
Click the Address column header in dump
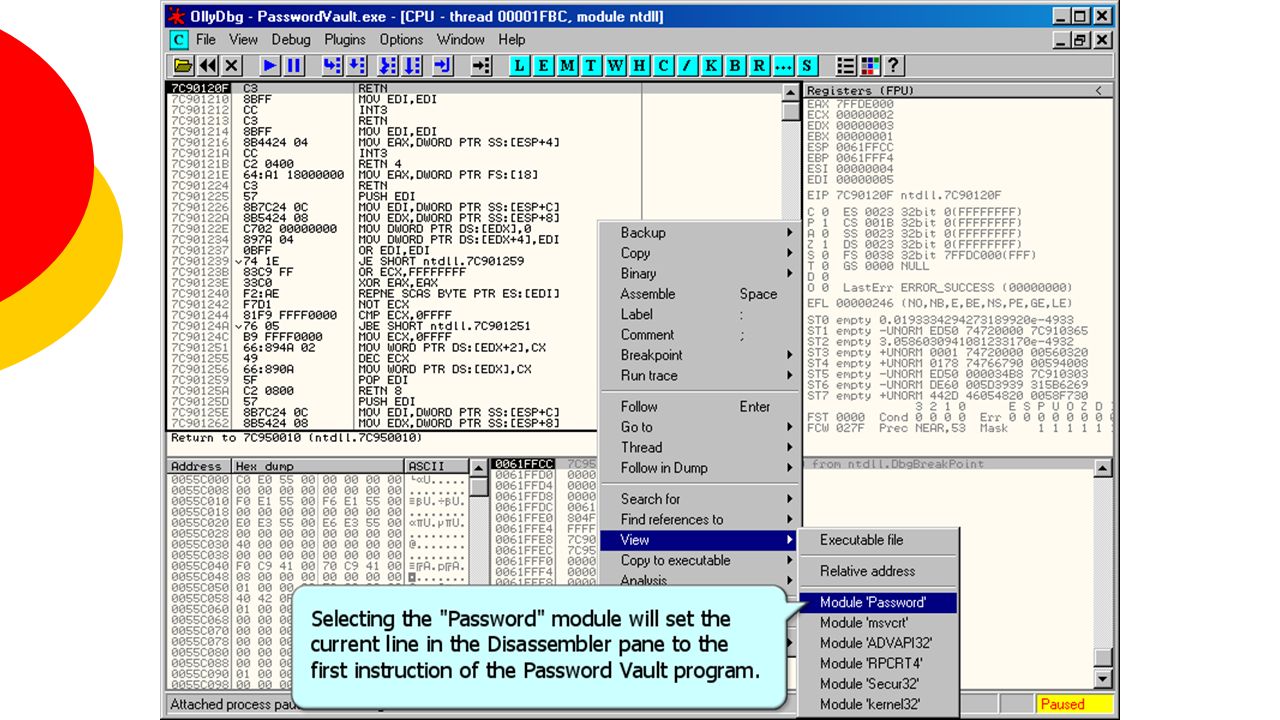(x=198, y=466)
